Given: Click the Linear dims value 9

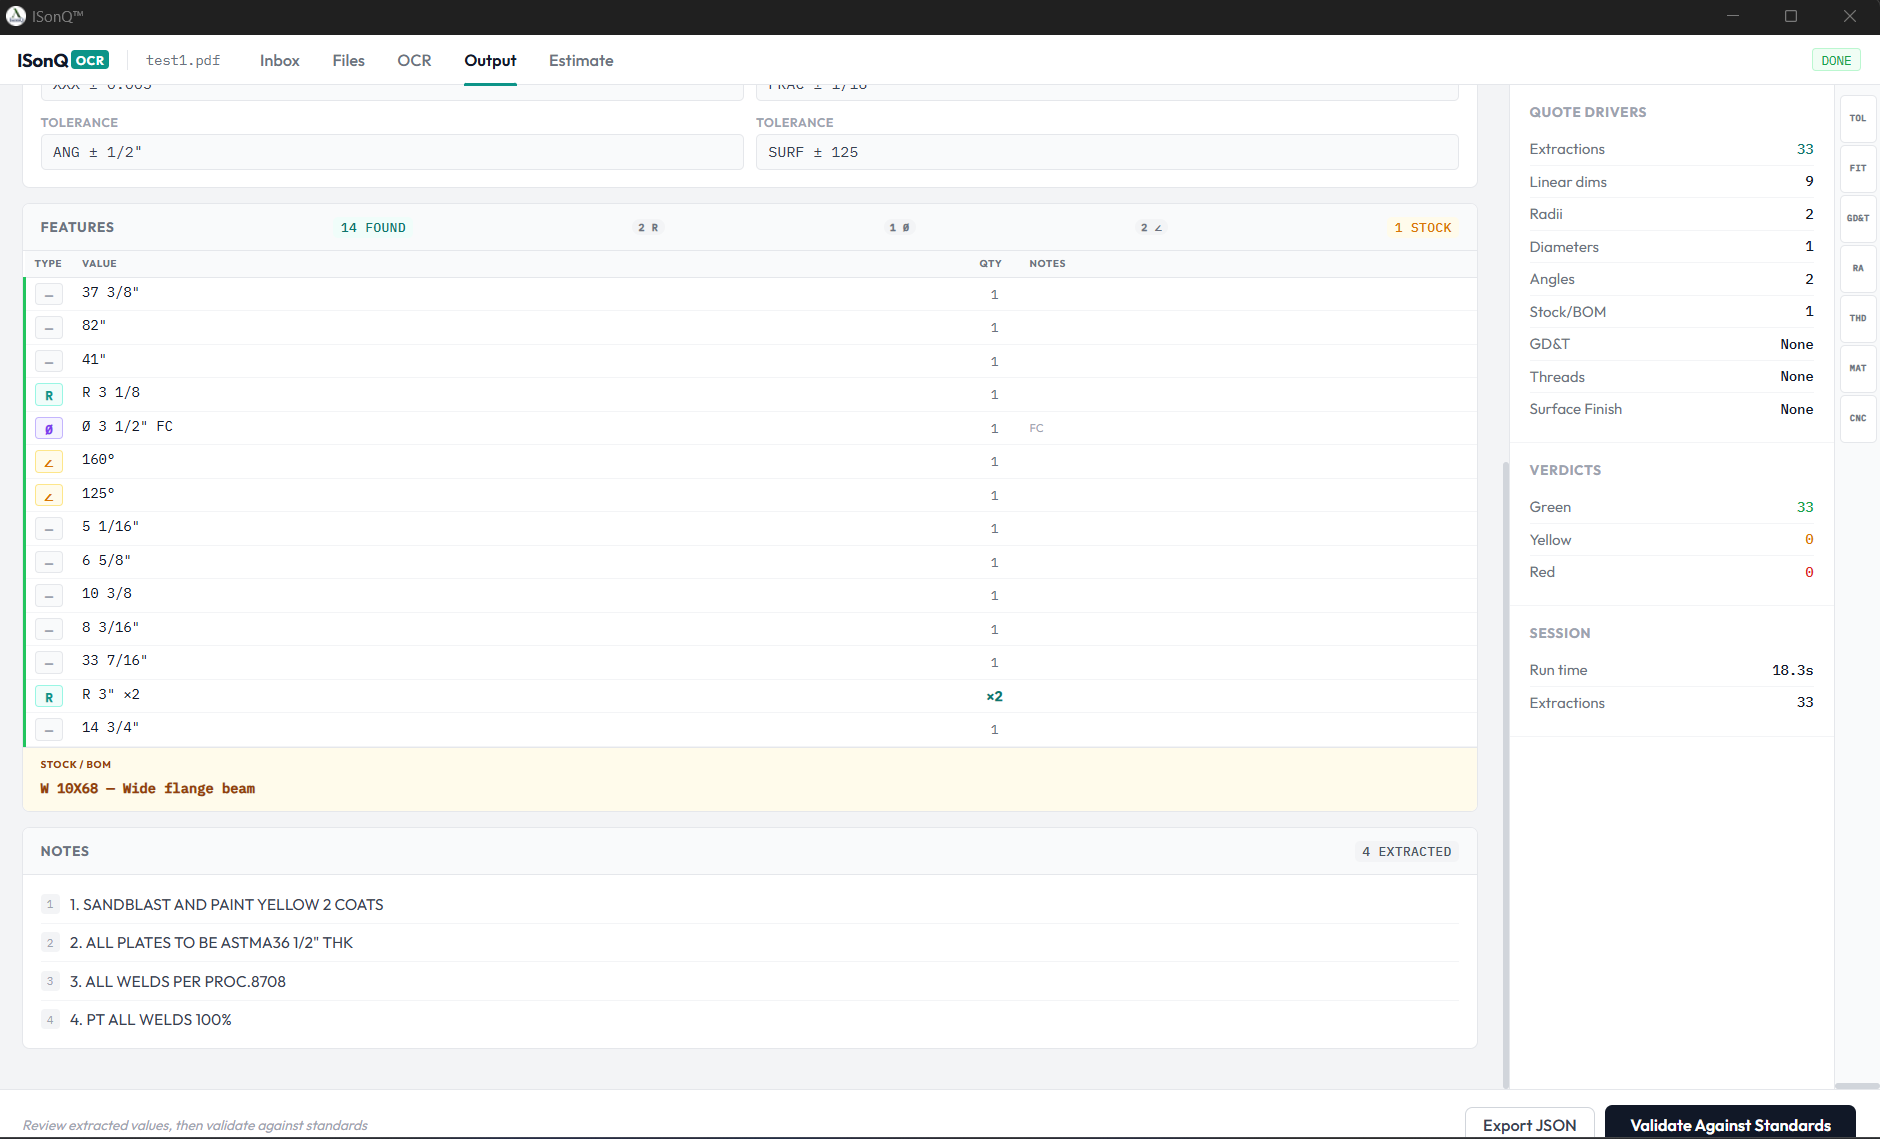Looking at the screenshot, I should [x=1809, y=181].
